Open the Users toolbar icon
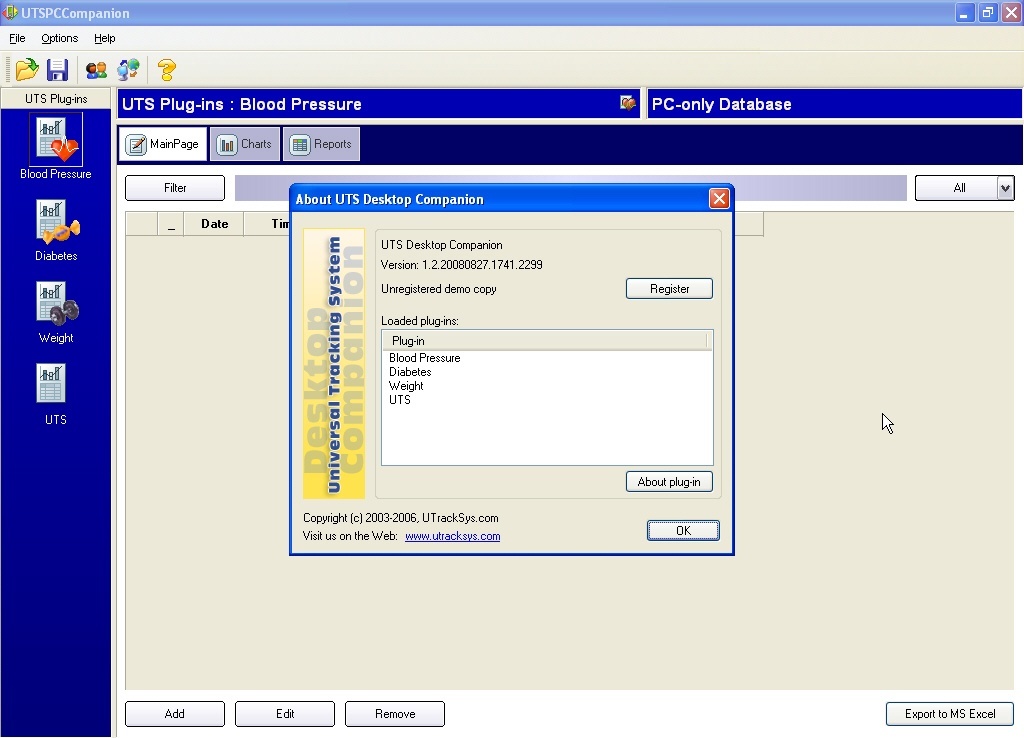 coord(96,68)
